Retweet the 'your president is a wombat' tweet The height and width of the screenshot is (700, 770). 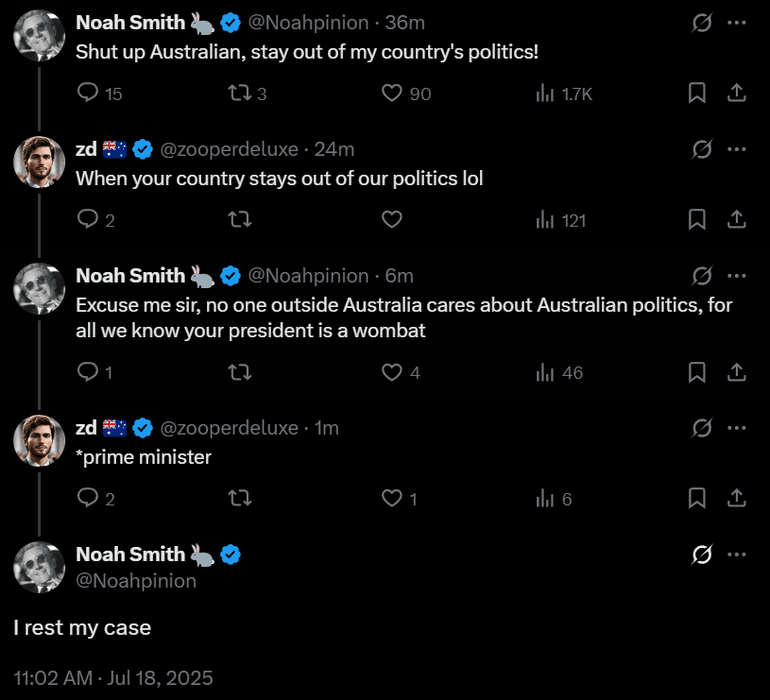pyautogui.click(x=239, y=372)
